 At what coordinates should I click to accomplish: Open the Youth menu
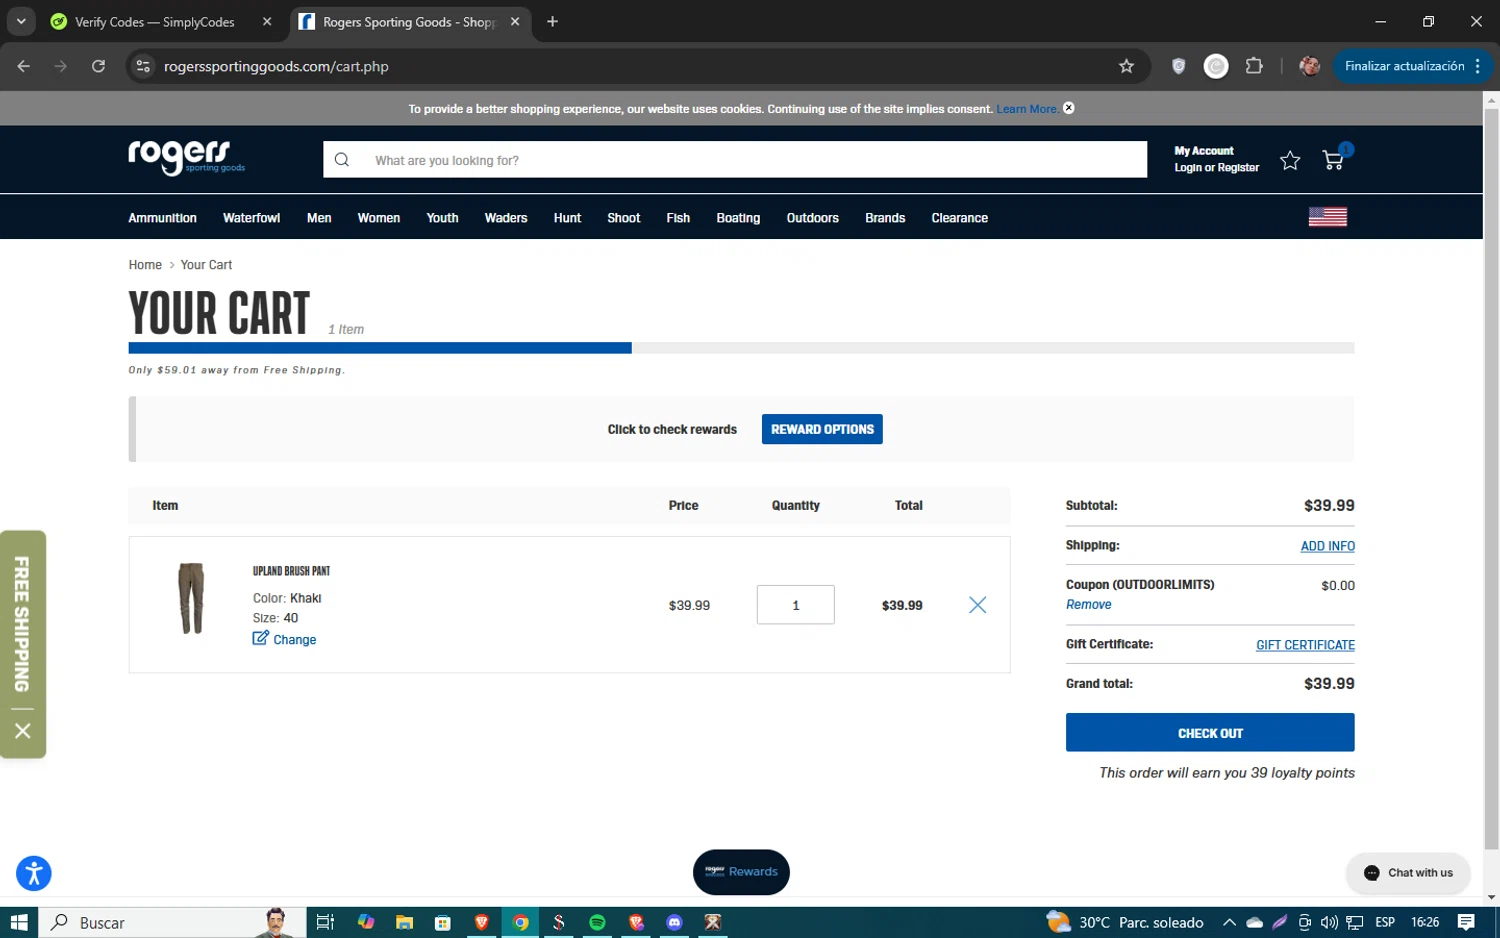pos(442,218)
